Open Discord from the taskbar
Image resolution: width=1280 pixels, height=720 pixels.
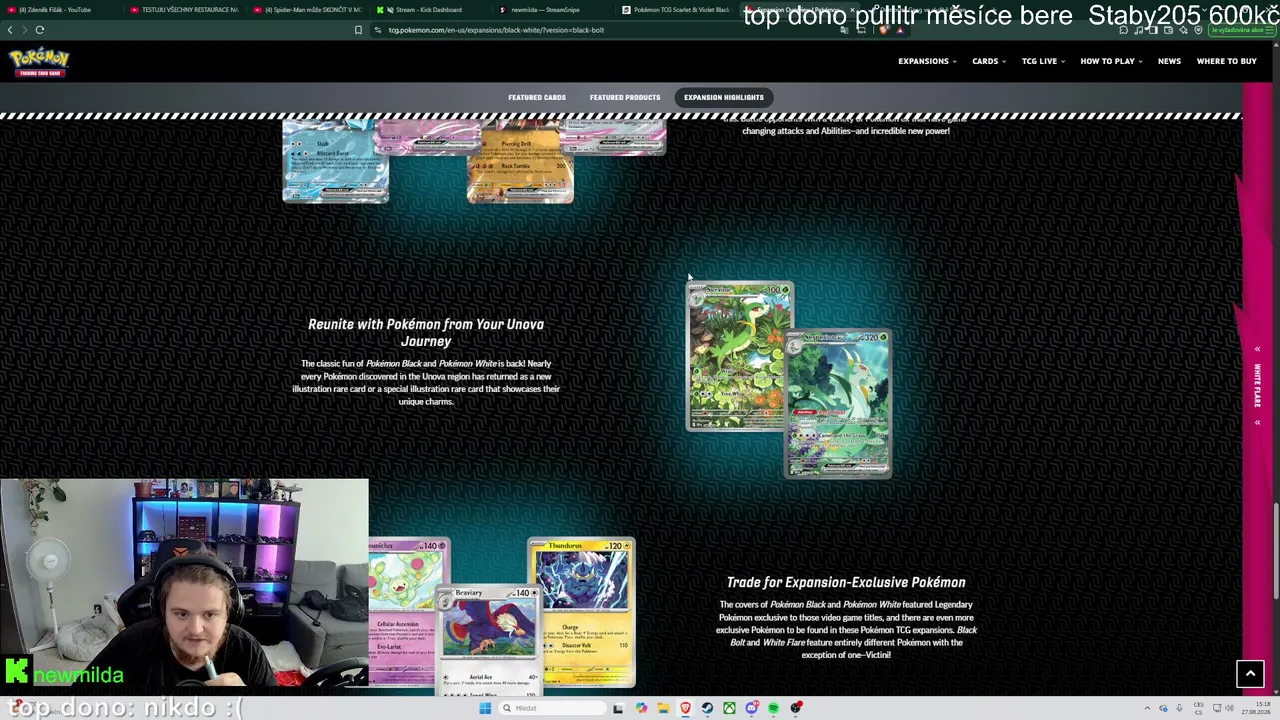click(752, 708)
